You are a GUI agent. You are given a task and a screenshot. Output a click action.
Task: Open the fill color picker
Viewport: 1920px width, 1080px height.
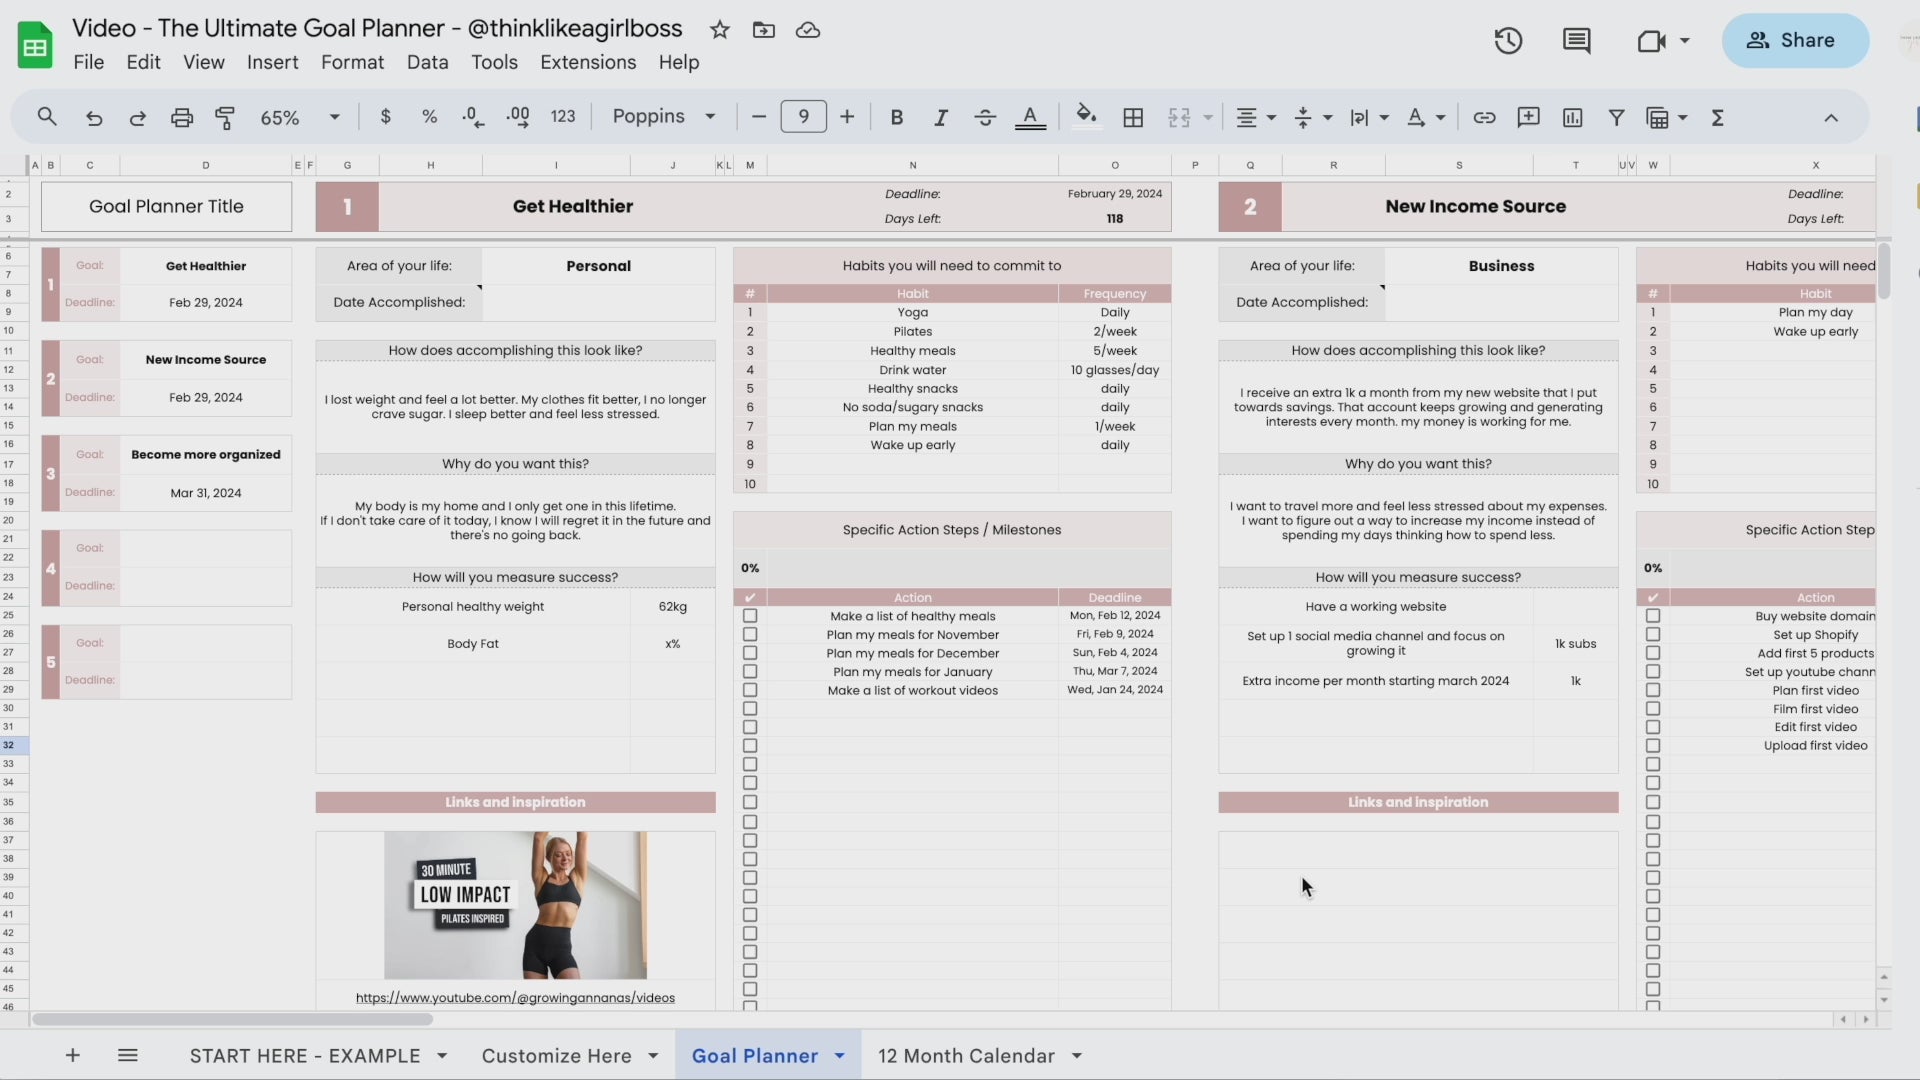[1085, 116]
